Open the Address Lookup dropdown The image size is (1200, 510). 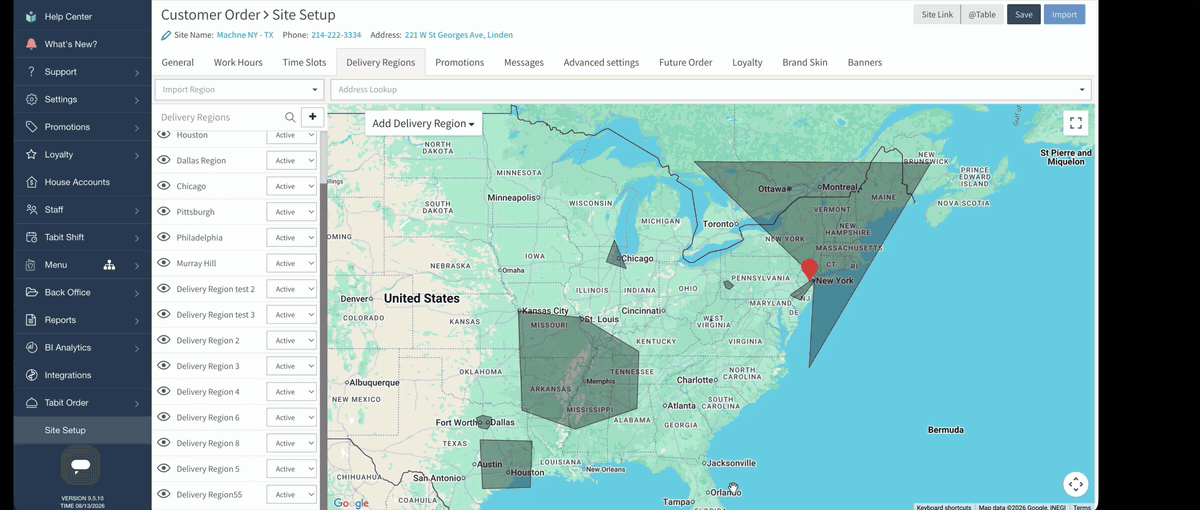click(711, 90)
